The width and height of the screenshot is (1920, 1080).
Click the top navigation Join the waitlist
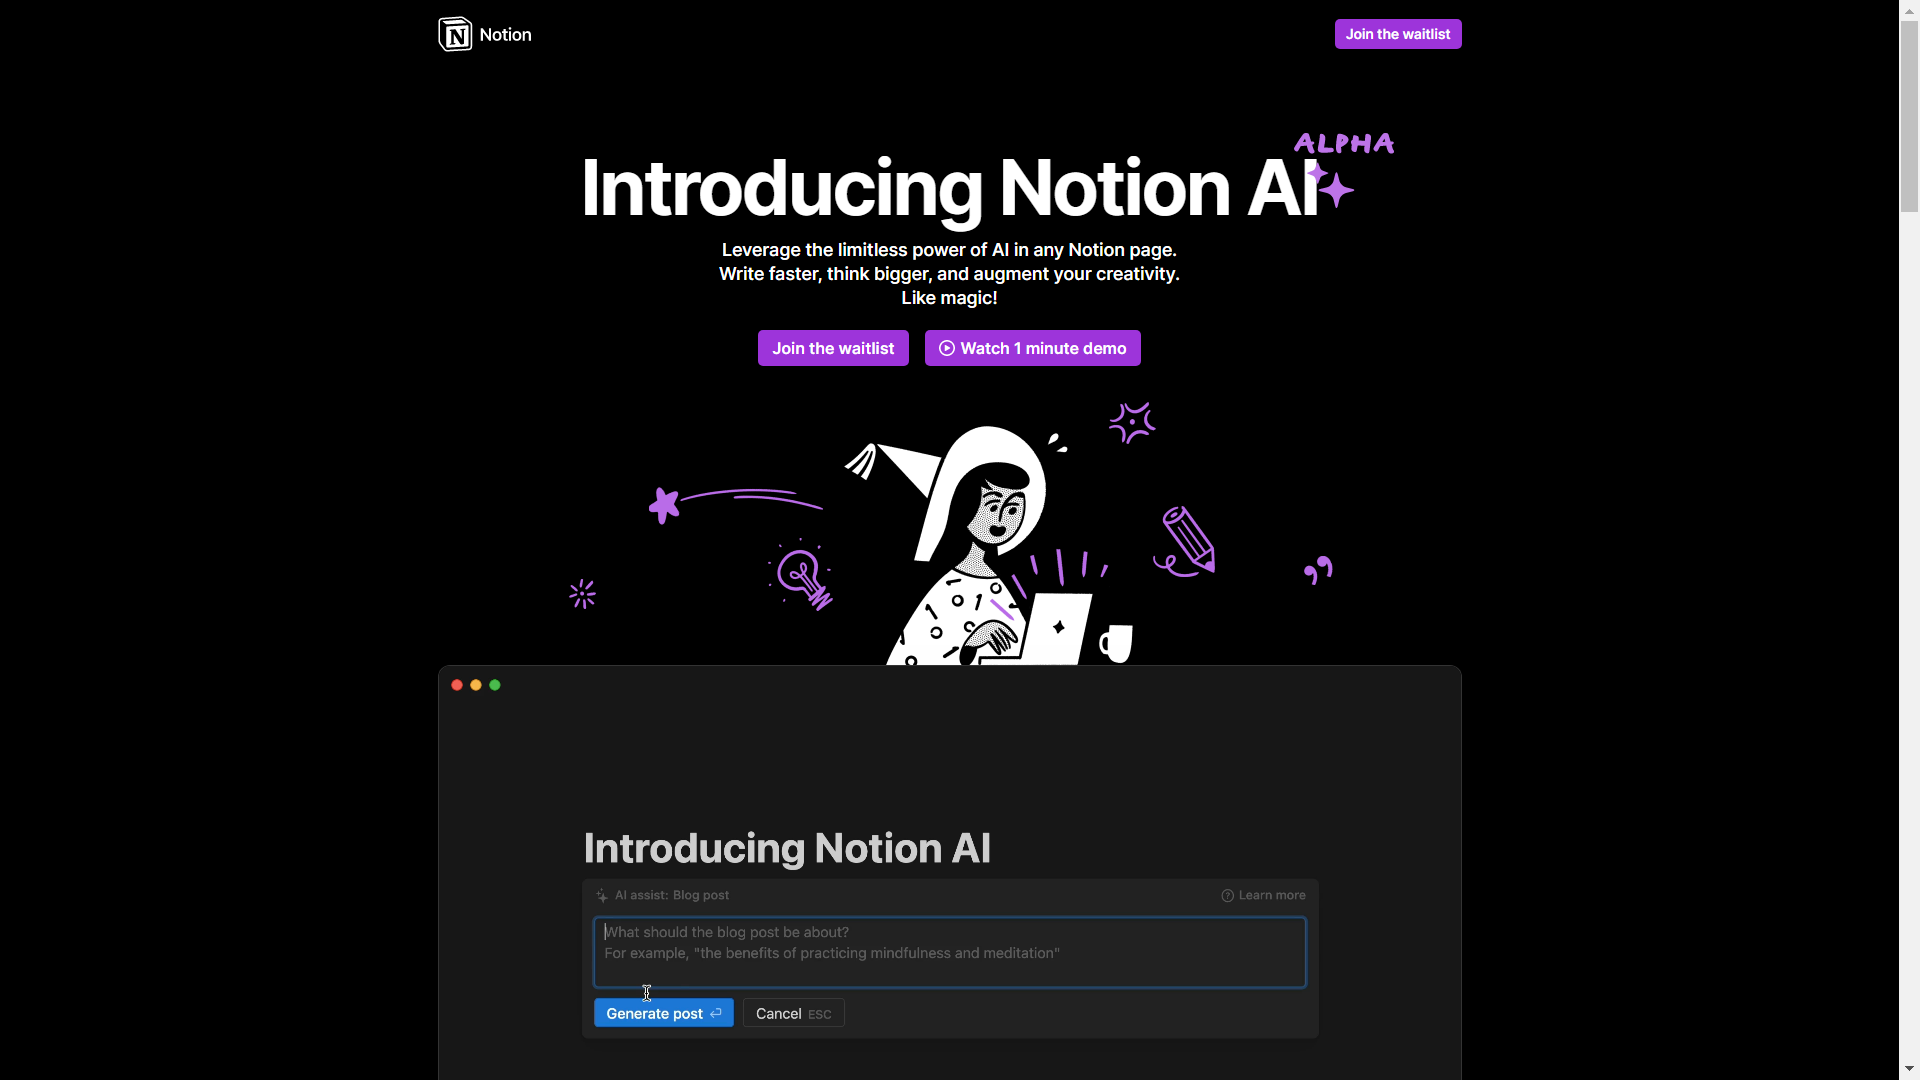click(x=1398, y=33)
